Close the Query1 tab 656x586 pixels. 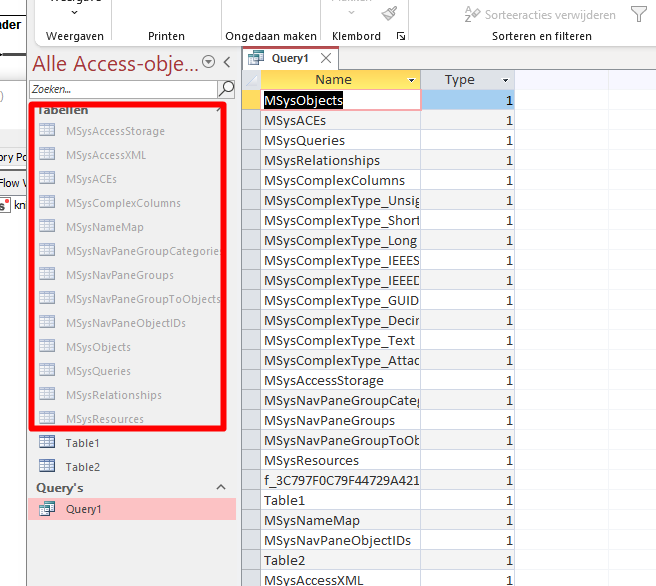pyautogui.click(x=326, y=58)
